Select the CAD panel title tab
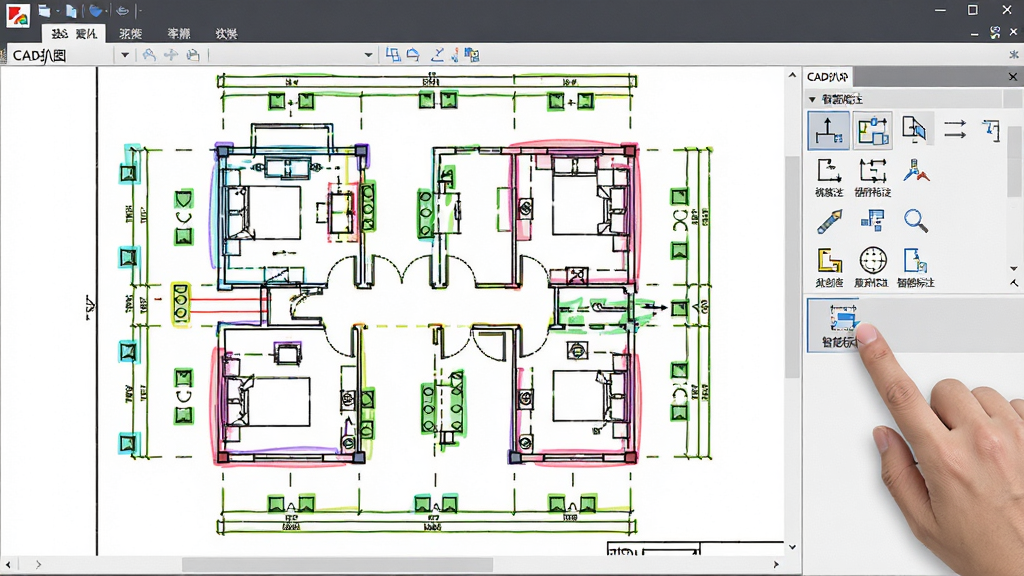The width and height of the screenshot is (1024, 576). coord(827,77)
